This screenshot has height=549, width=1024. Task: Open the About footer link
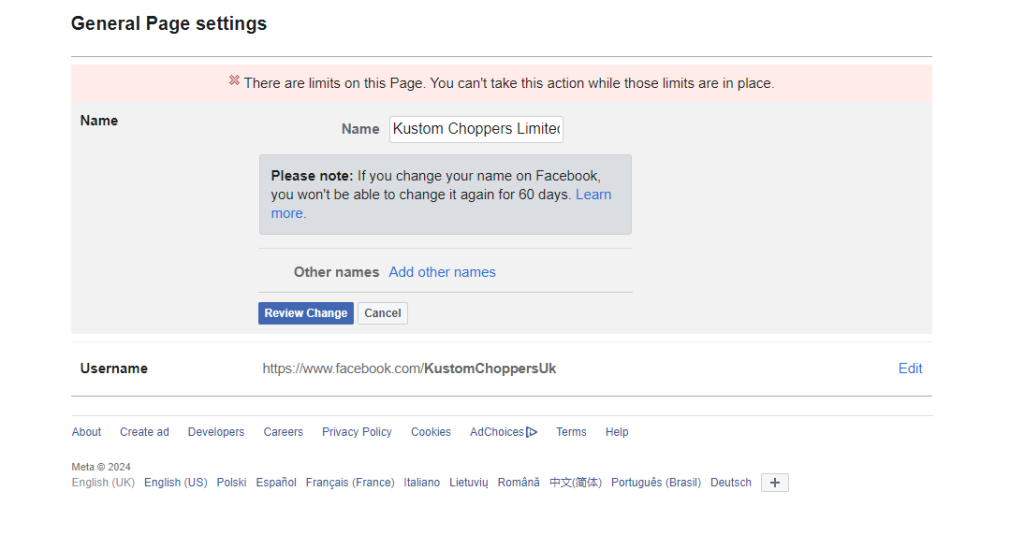click(x=86, y=432)
